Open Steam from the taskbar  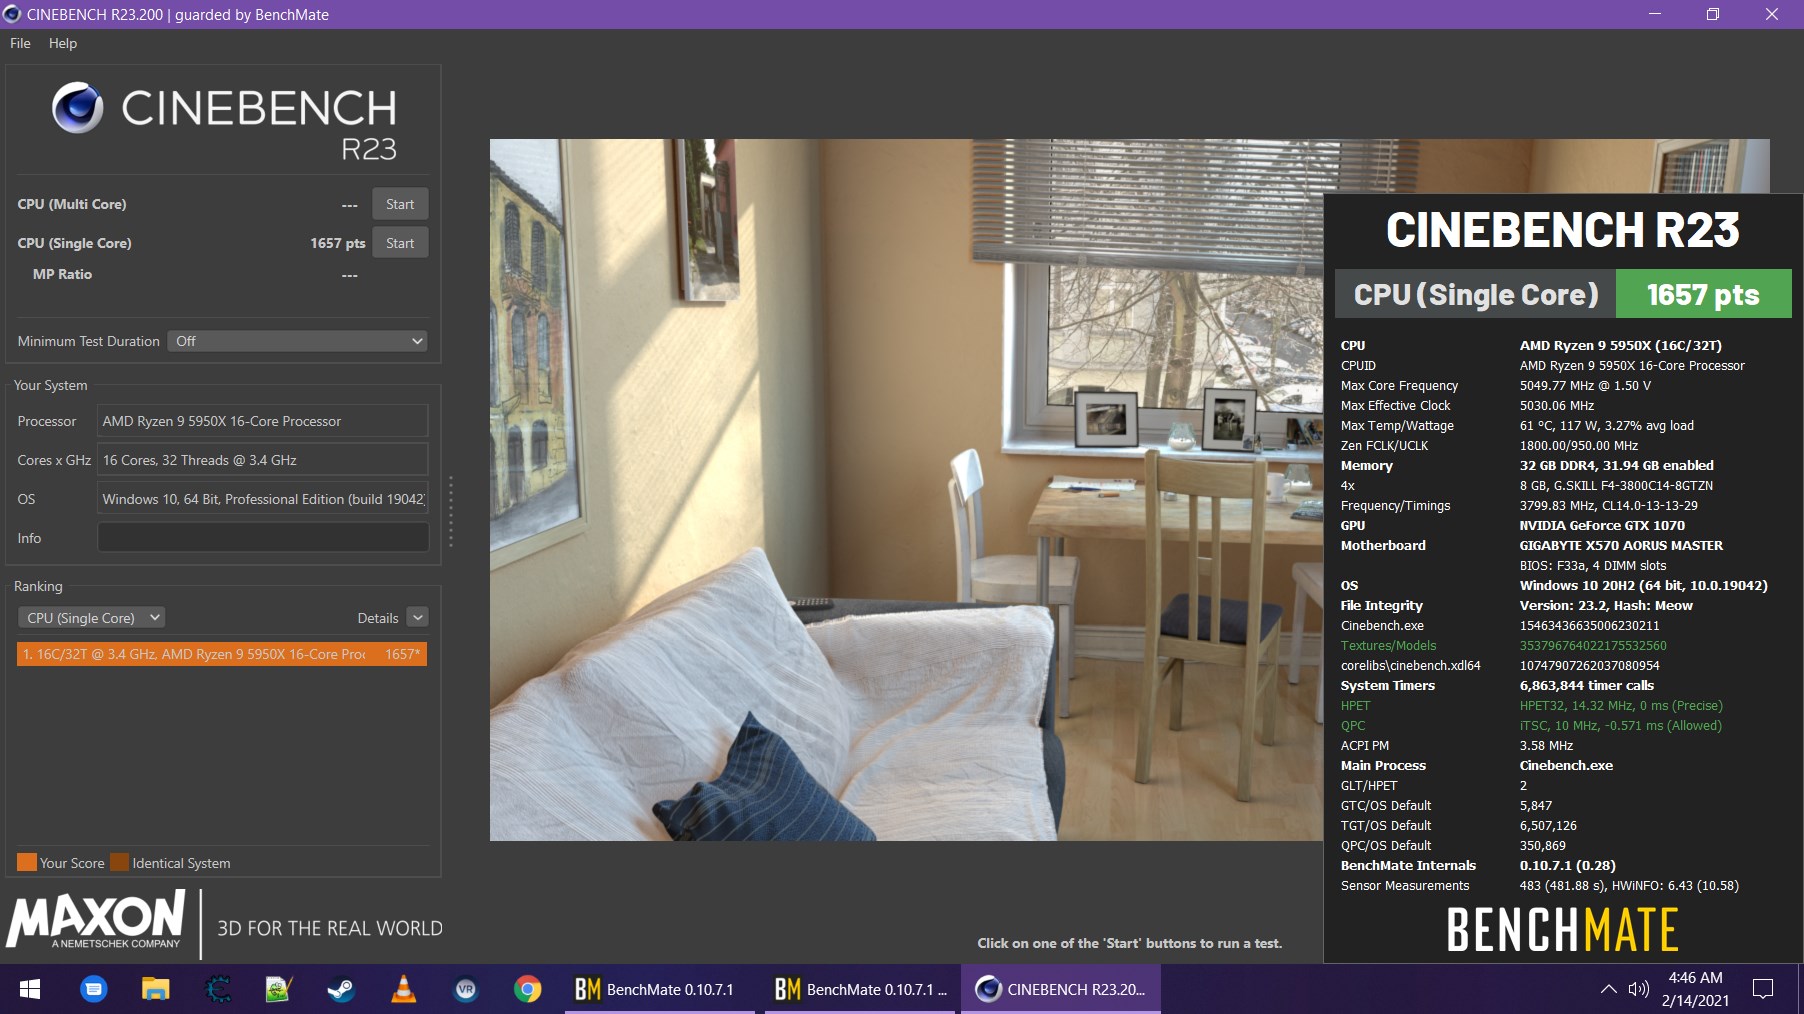[341, 989]
